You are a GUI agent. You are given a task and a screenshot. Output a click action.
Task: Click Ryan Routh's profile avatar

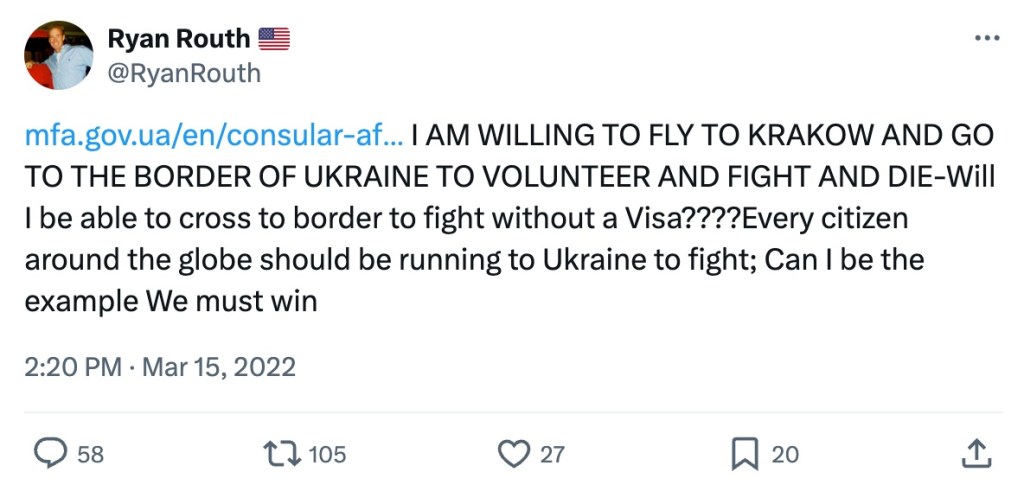59,55
